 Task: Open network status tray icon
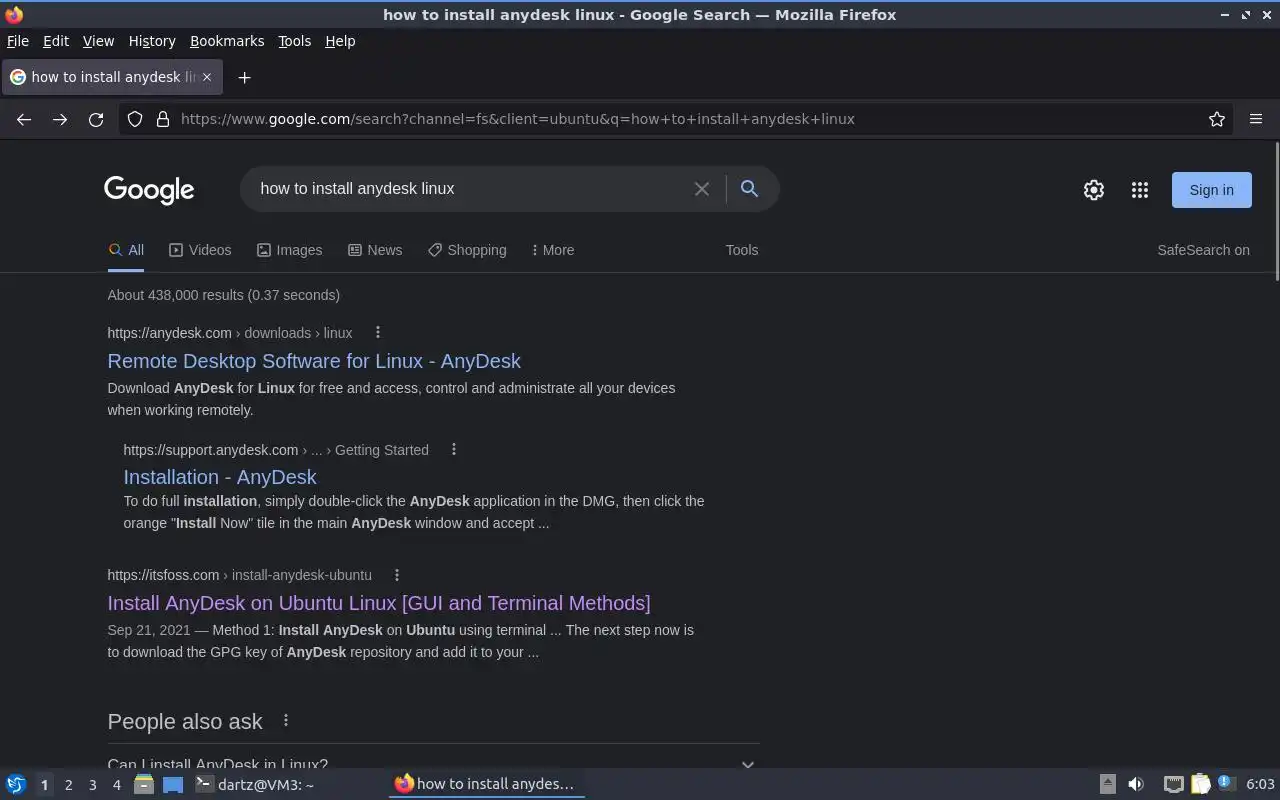click(x=1174, y=784)
